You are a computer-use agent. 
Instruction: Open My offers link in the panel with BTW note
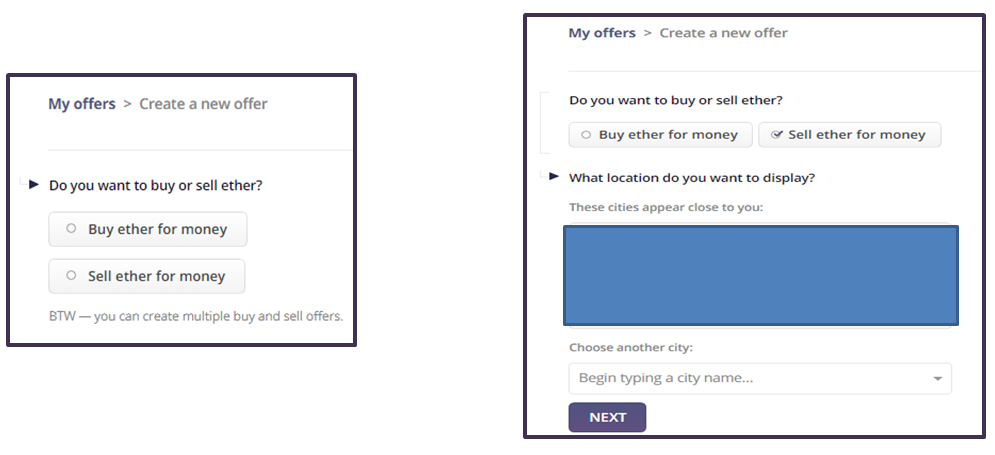point(82,104)
